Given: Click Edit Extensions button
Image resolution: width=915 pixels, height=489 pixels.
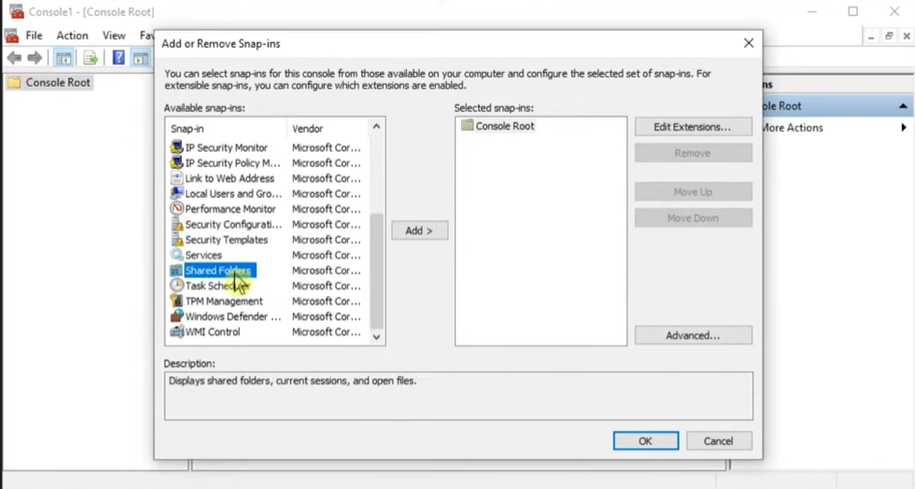Looking at the screenshot, I should click(x=692, y=127).
